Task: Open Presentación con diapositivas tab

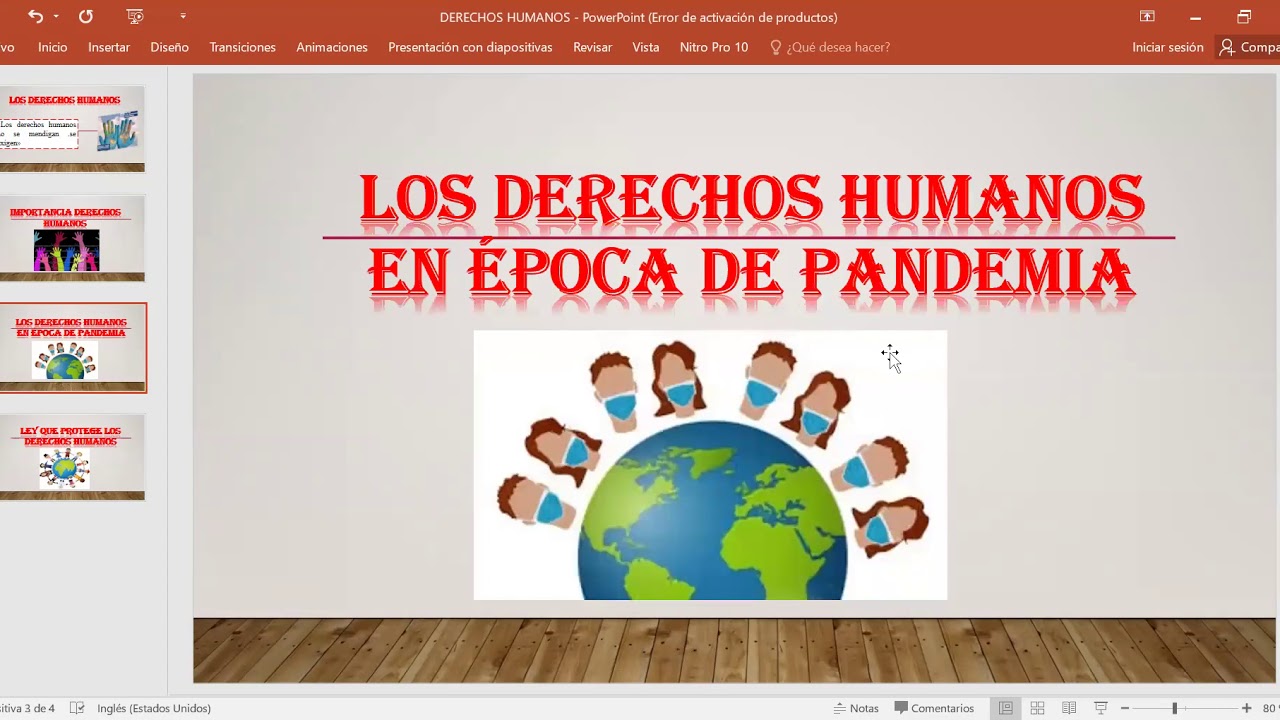Action: click(x=470, y=47)
